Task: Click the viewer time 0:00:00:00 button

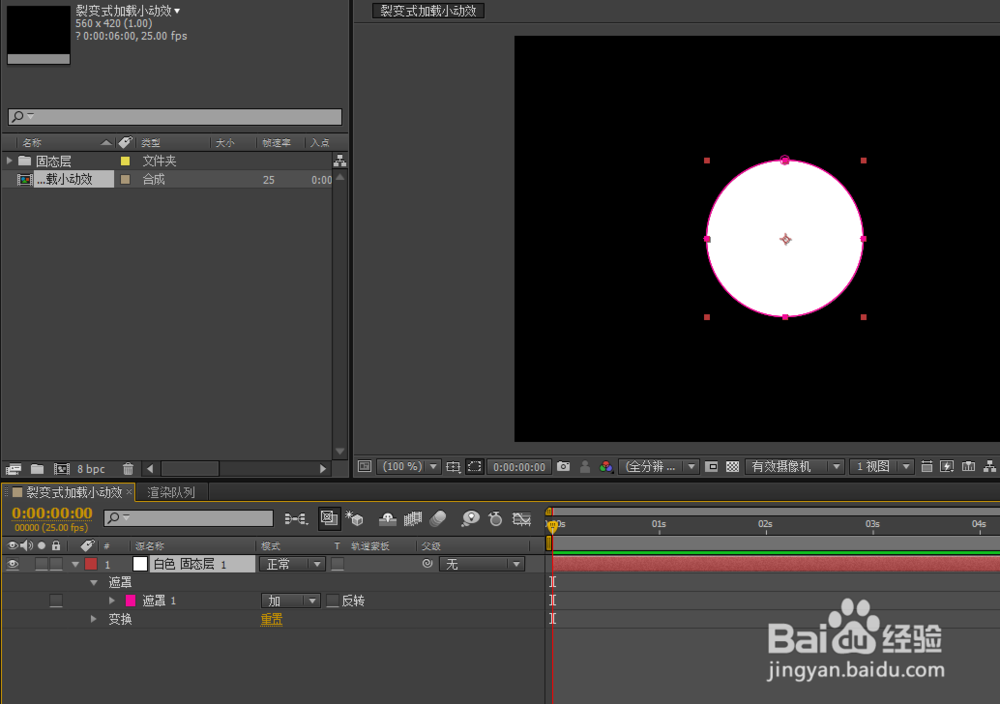Action: click(519, 467)
